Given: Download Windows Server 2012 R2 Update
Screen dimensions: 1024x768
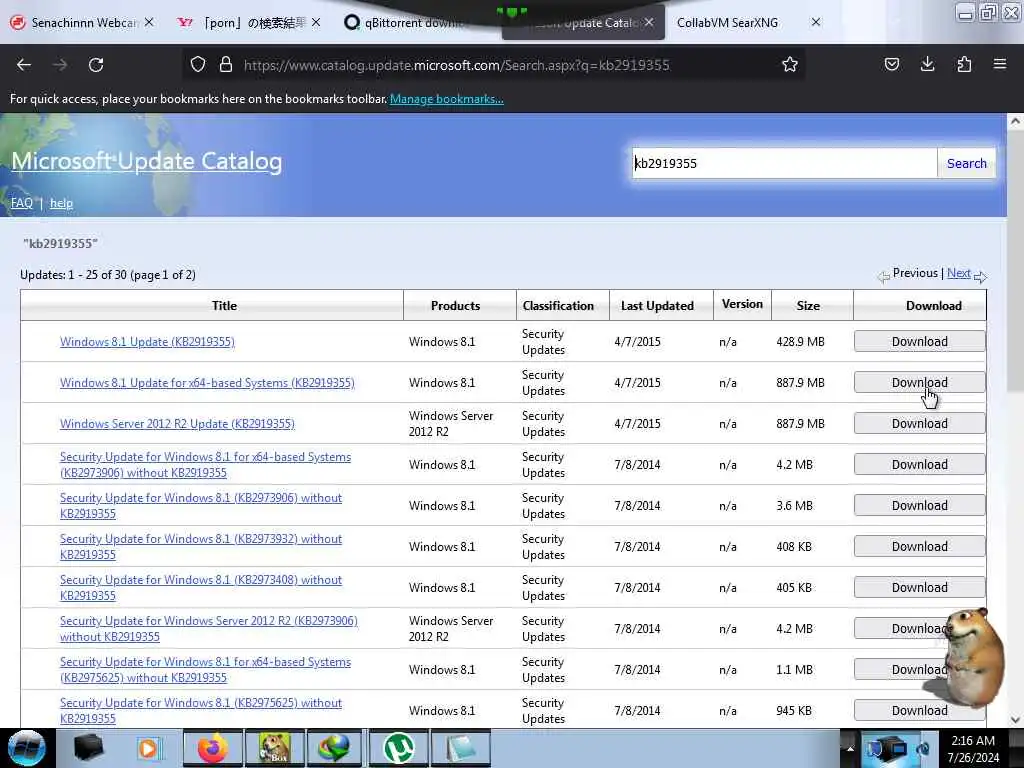Looking at the screenshot, I should pyautogui.click(x=920, y=424).
